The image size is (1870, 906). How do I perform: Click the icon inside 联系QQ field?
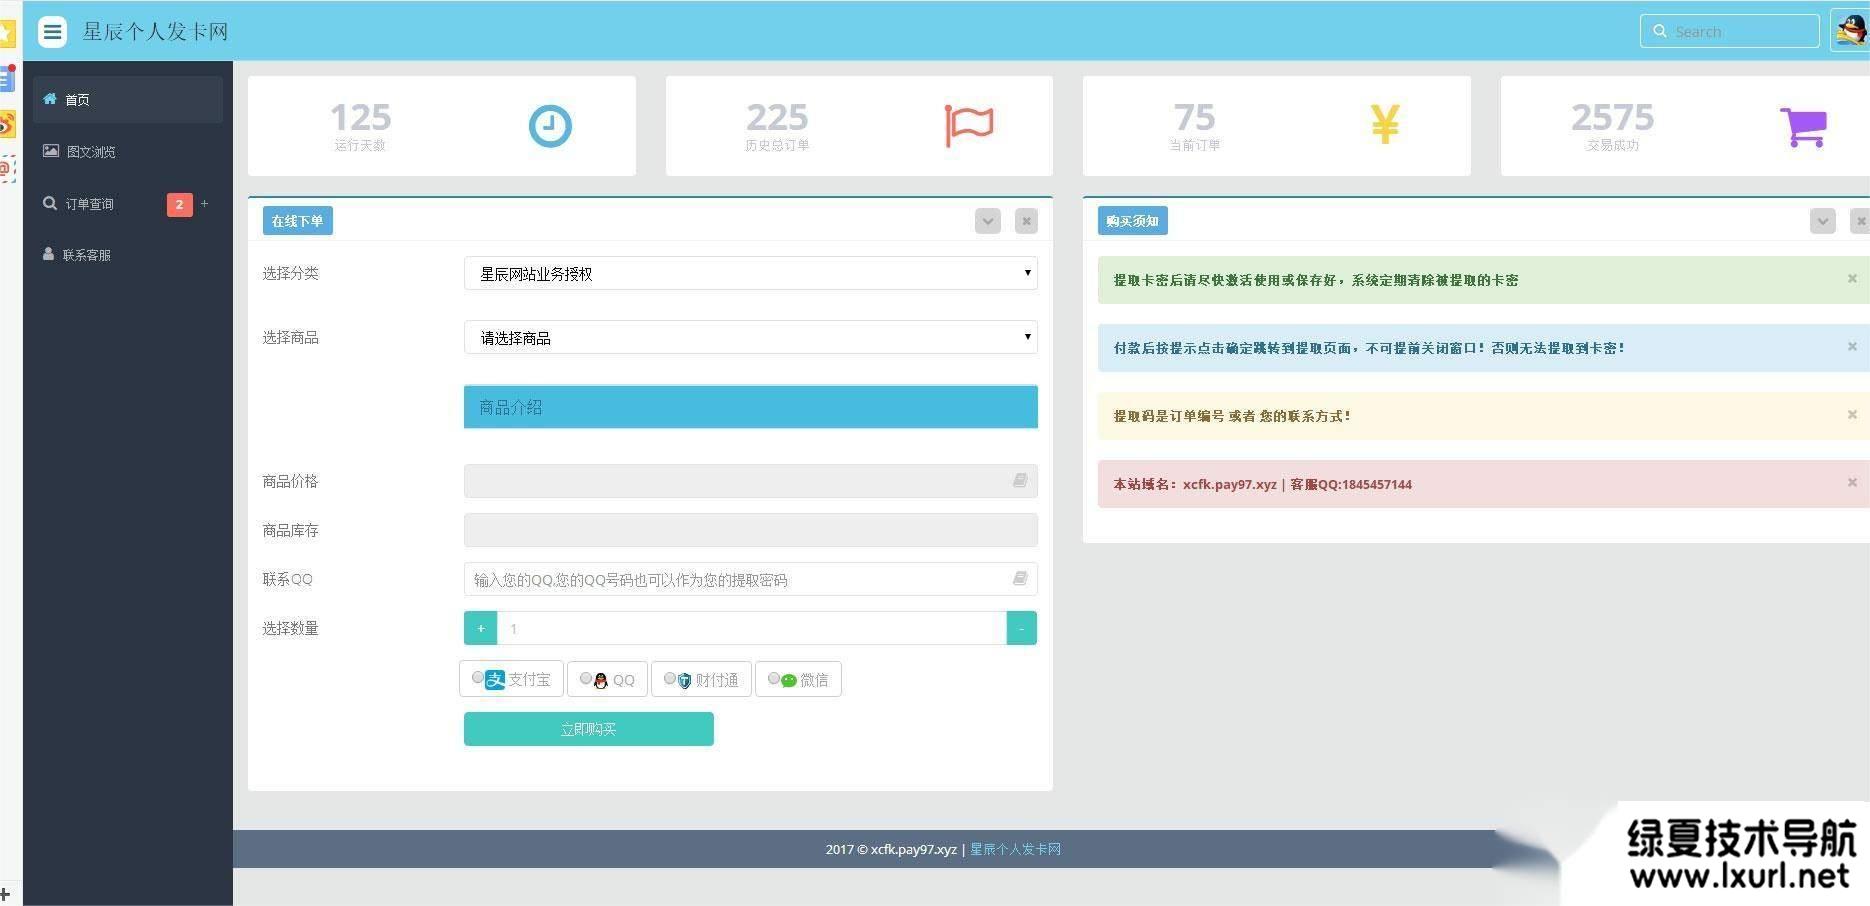click(x=1019, y=578)
